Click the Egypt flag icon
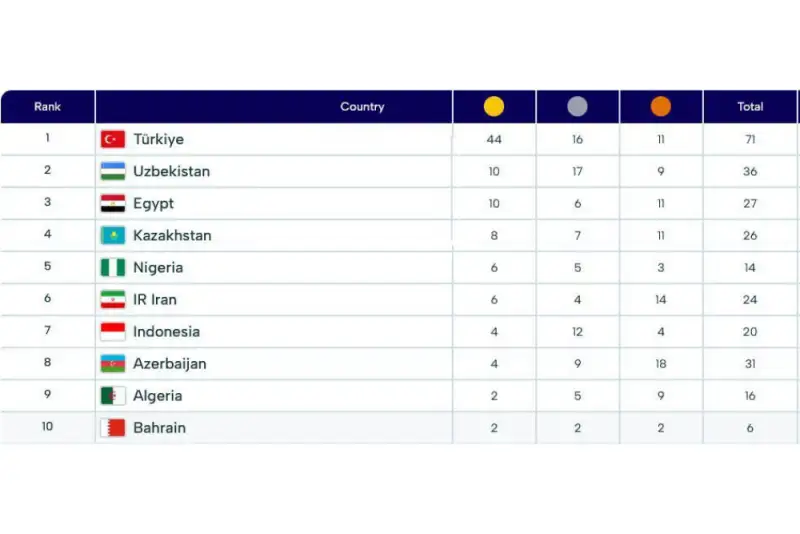This screenshot has height=534, width=800. click(x=113, y=203)
